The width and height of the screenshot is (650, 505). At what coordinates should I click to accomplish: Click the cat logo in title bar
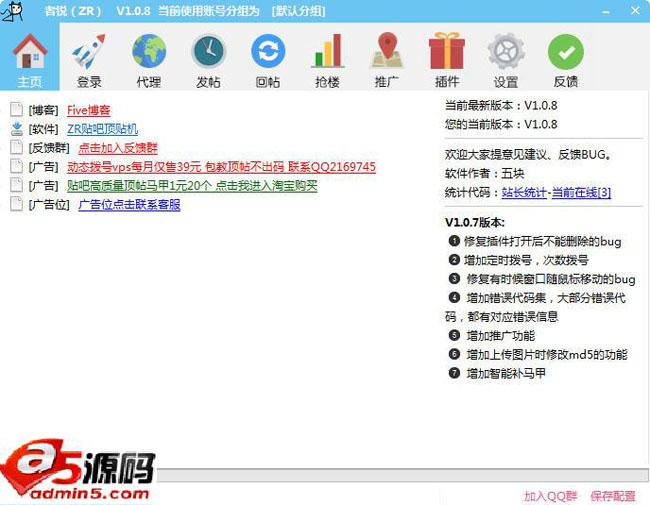pyautogui.click(x=12, y=11)
